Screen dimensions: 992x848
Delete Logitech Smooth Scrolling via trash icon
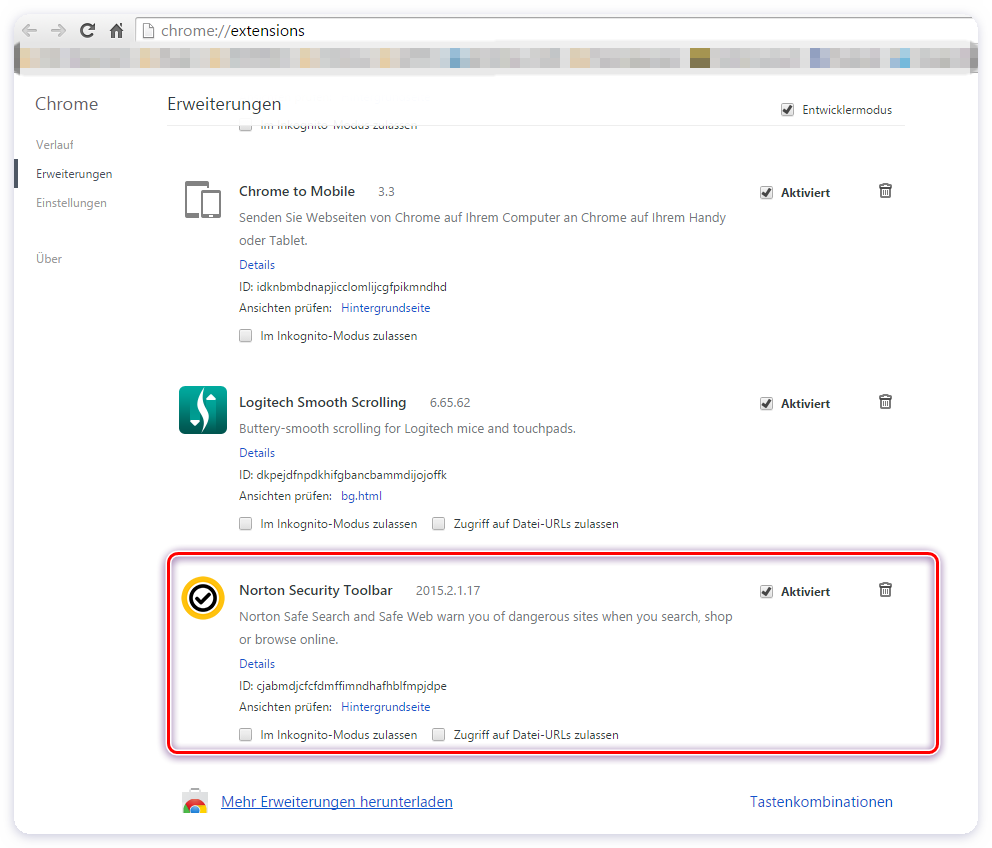pyautogui.click(x=885, y=401)
